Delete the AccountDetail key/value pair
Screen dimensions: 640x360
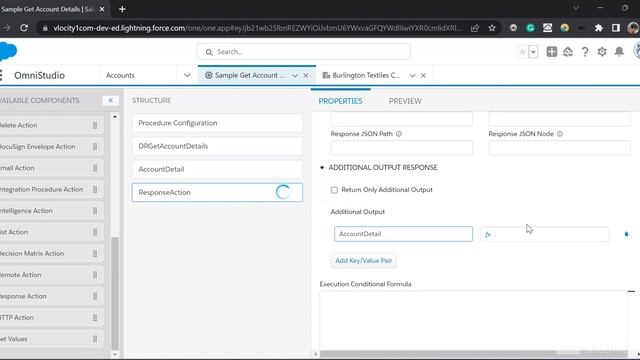coord(626,234)
